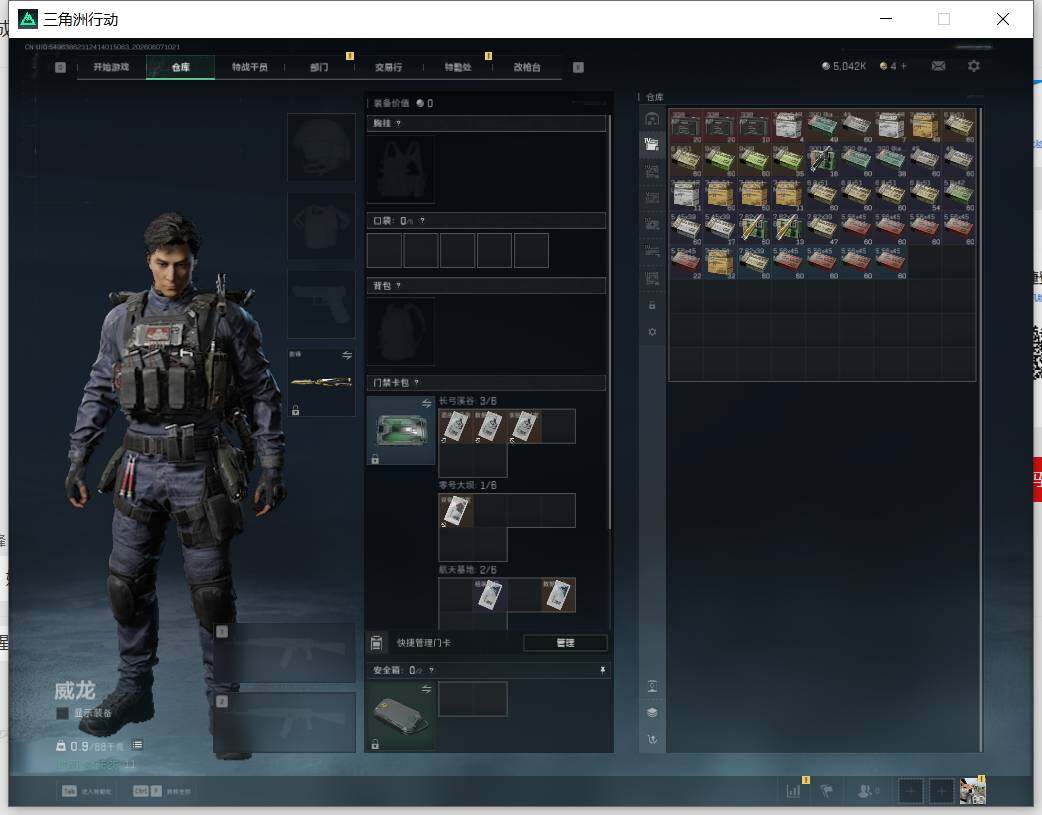Select the first ammo box in stash
This screenshot has width=1042, height=815.
coord(686,126)
